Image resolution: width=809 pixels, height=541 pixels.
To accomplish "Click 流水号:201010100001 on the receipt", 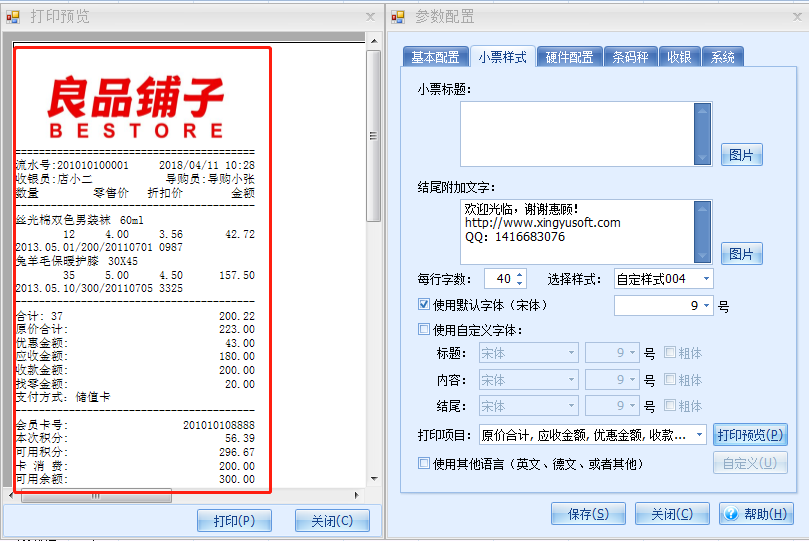I will point(72,165).
